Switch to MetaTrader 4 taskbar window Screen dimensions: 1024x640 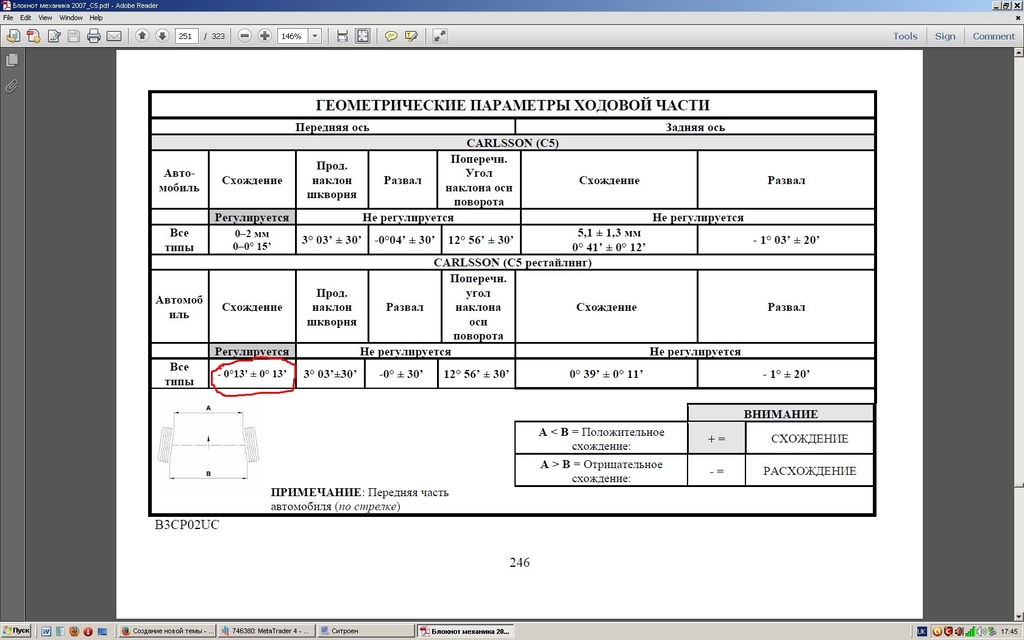point(266,631)
